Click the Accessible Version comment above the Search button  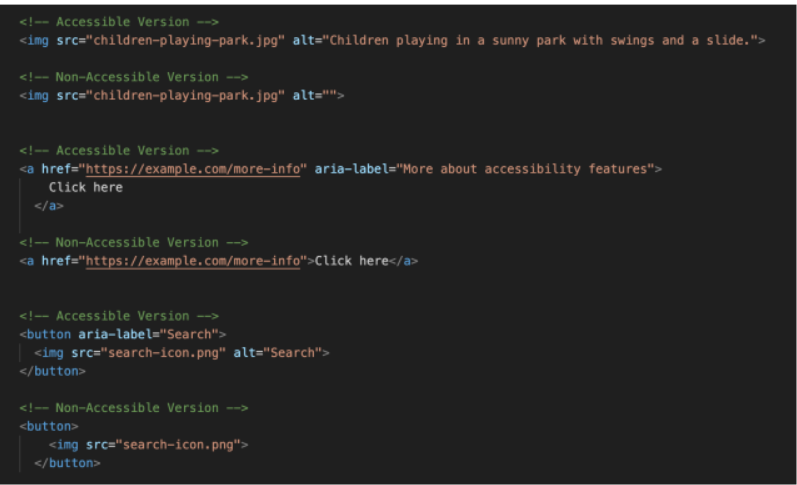(x=118, y=316)
